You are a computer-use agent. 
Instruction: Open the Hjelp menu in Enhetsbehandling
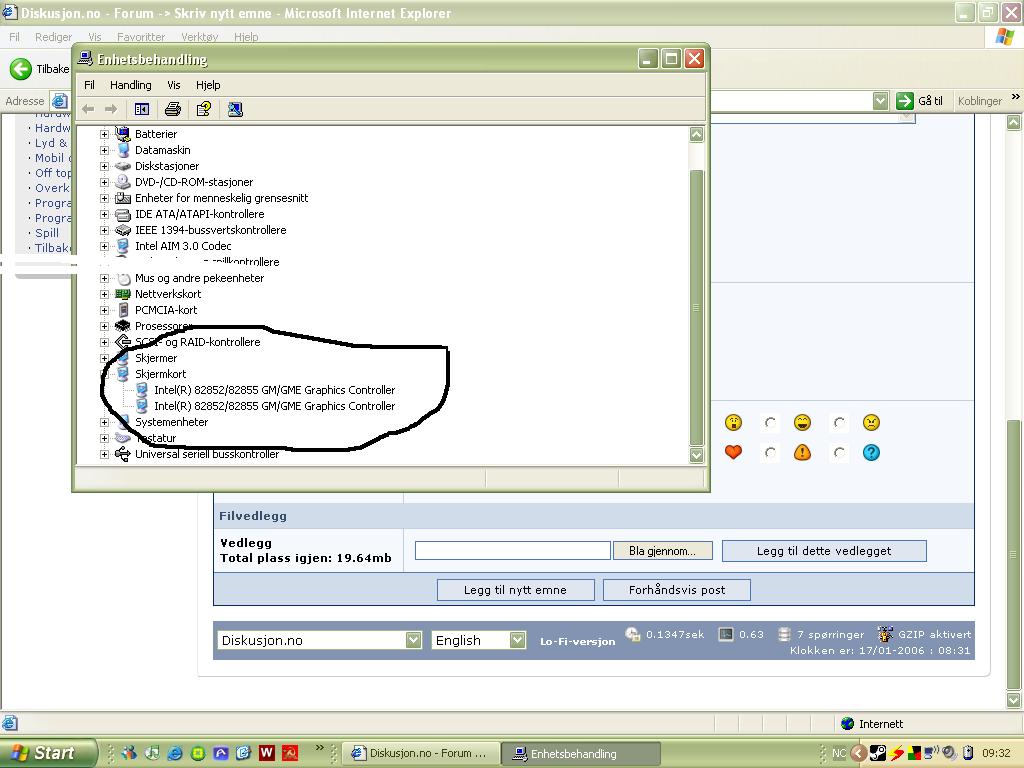[x=208, y=85]
